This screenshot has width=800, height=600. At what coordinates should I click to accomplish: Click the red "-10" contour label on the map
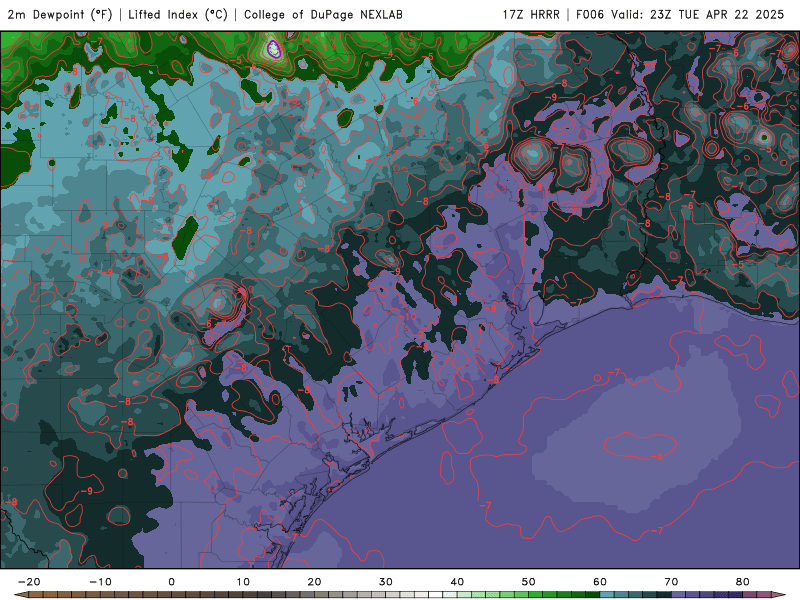(x=408, y=316)
